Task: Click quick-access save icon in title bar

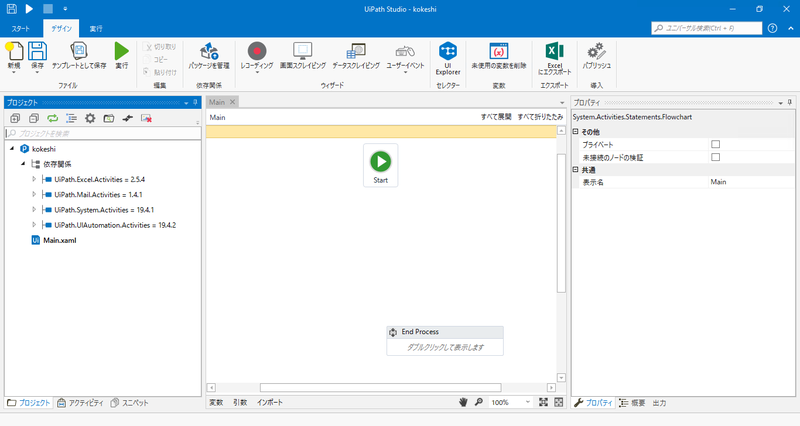Action: 11,9
